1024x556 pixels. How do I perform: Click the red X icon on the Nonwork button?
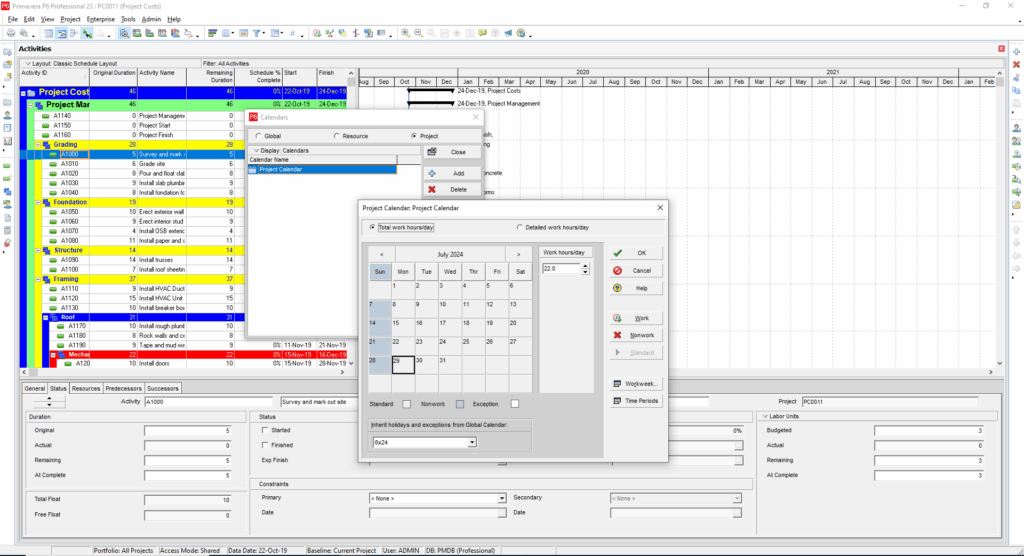[x=618, y=335]
